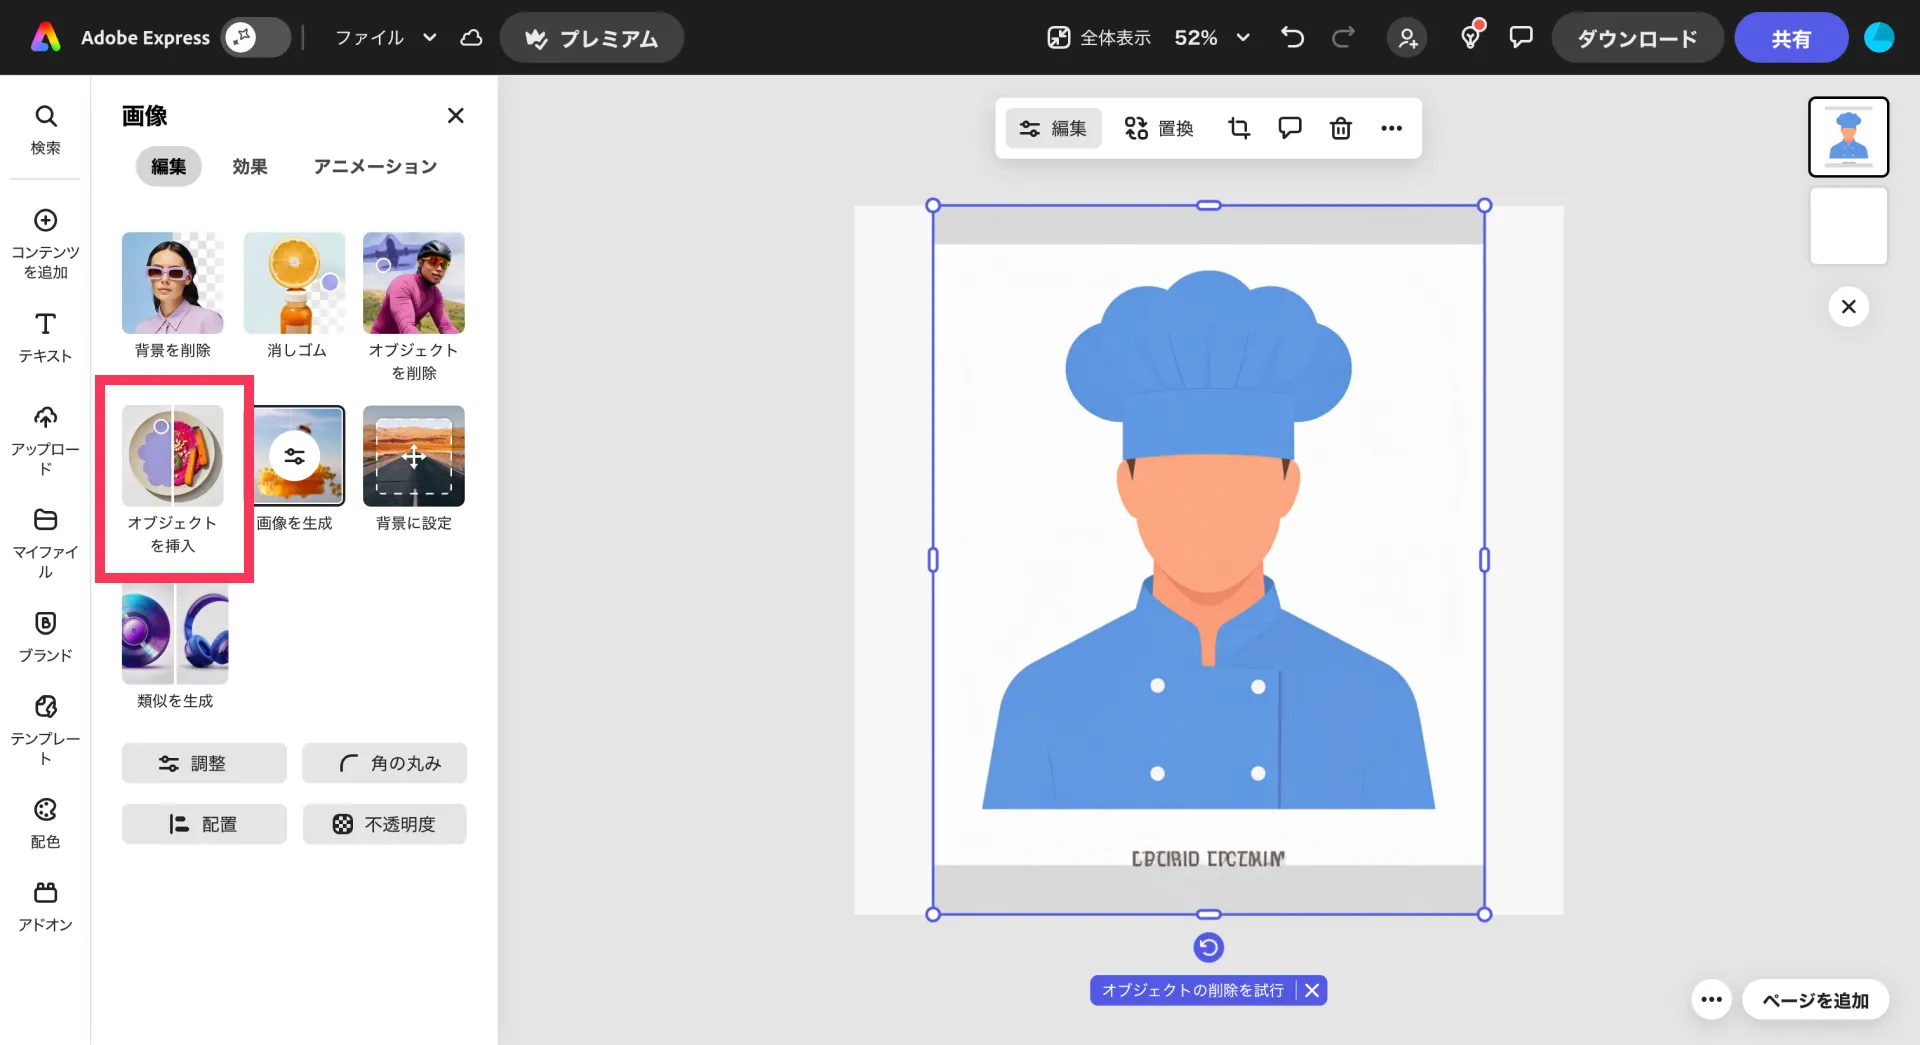Open the 不透明度 opacity control
The height and width of the screenshot is (1045, 1920).
point(384,824)
